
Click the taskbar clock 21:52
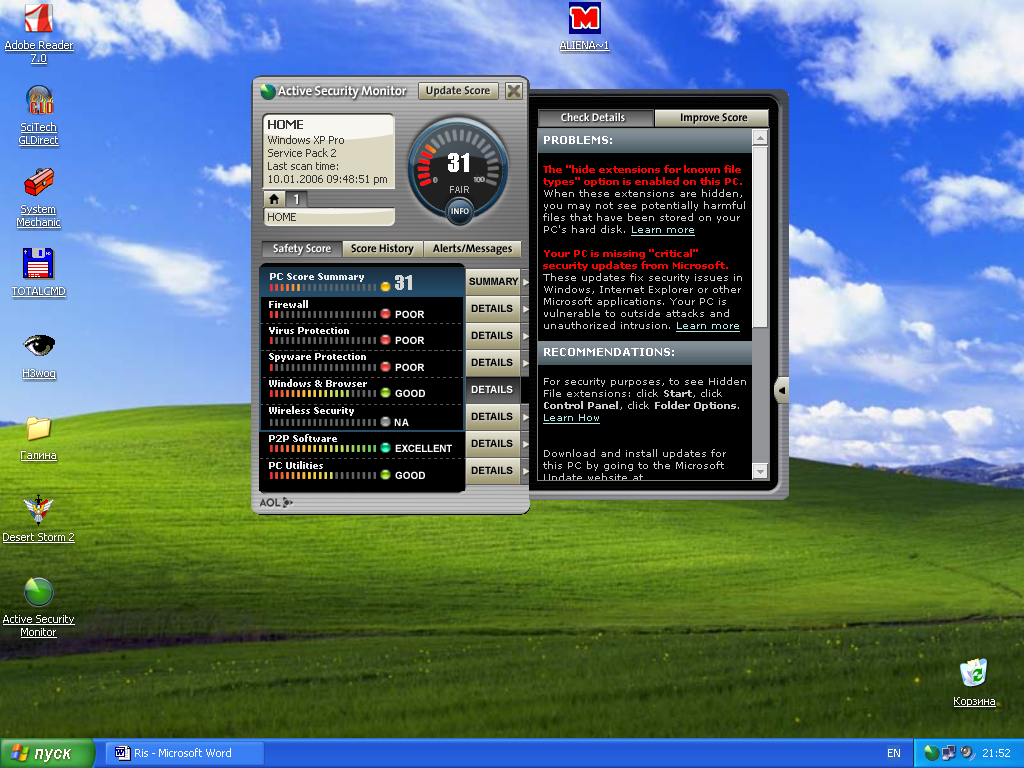click(997, 753)
